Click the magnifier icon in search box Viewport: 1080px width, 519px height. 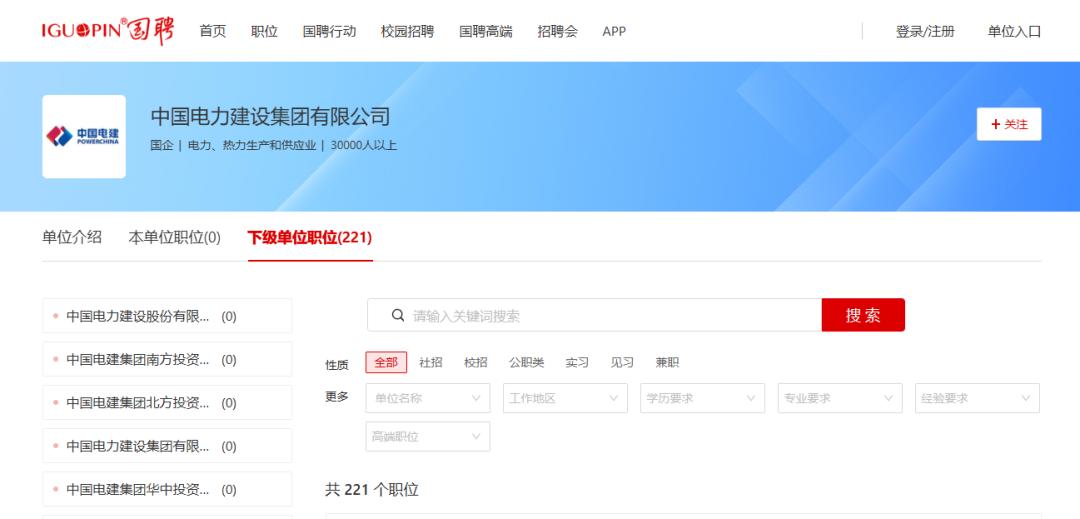tap(397, 315)
